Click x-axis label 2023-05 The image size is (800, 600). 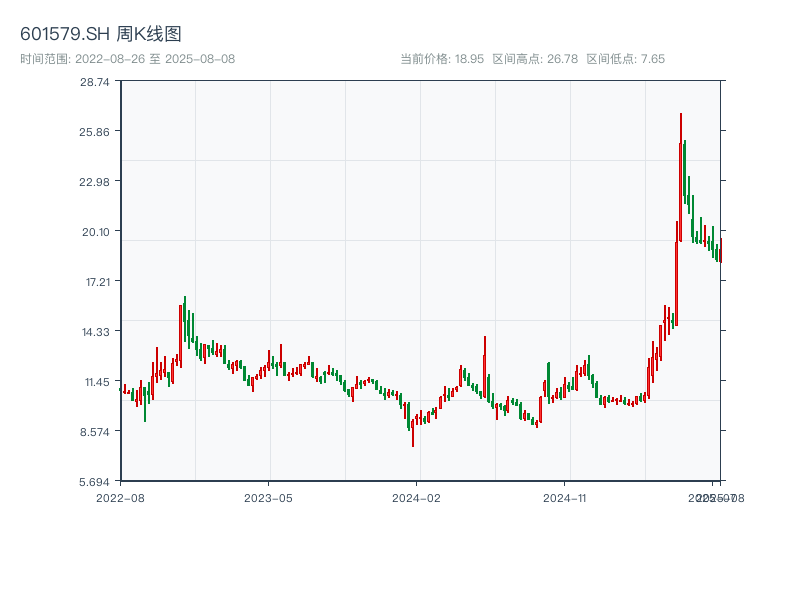click(268, 498)
